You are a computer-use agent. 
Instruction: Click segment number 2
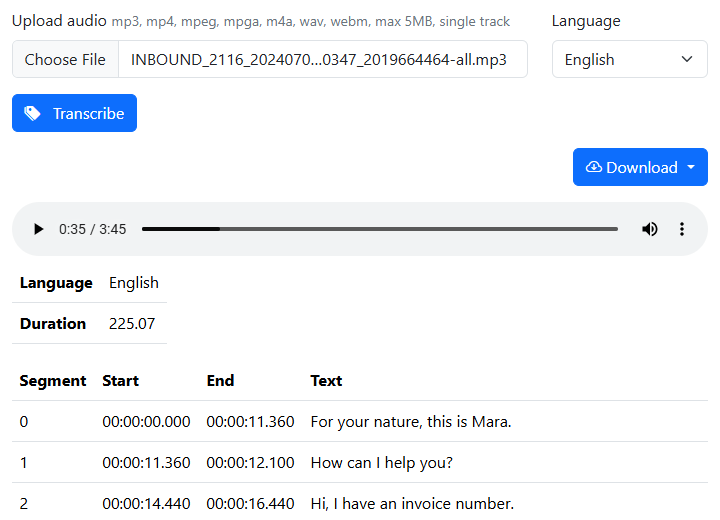[24, 503]
